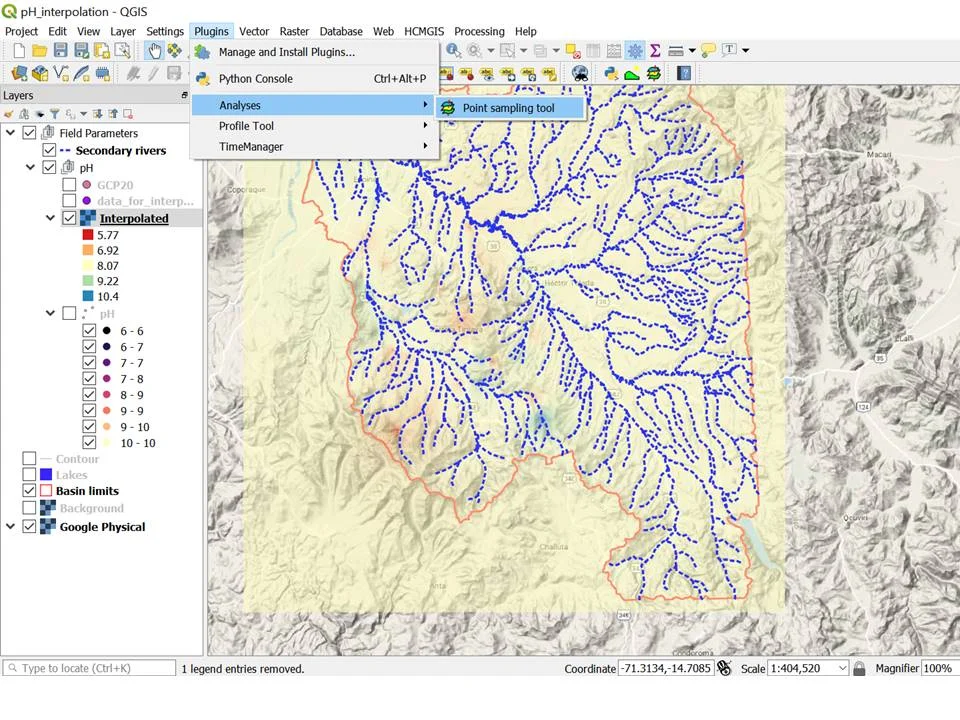Click the filter legend funnel icon

click(54, 114)
